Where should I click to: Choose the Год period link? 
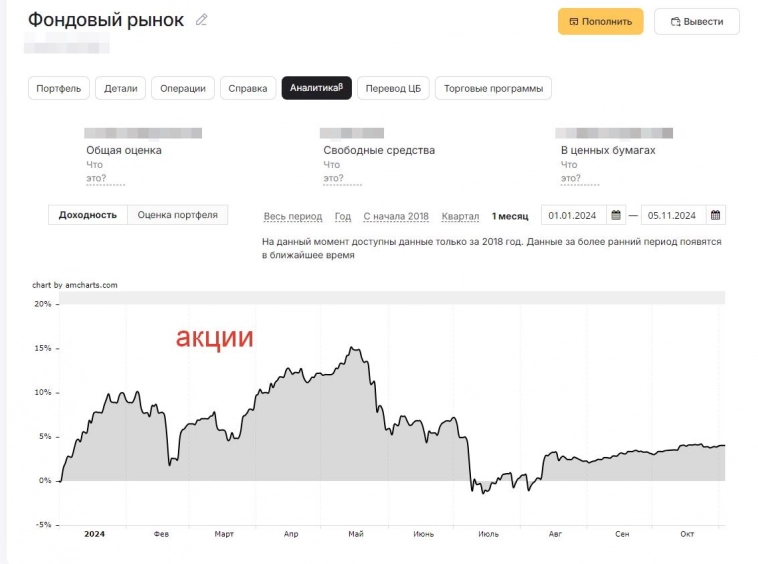343,216
